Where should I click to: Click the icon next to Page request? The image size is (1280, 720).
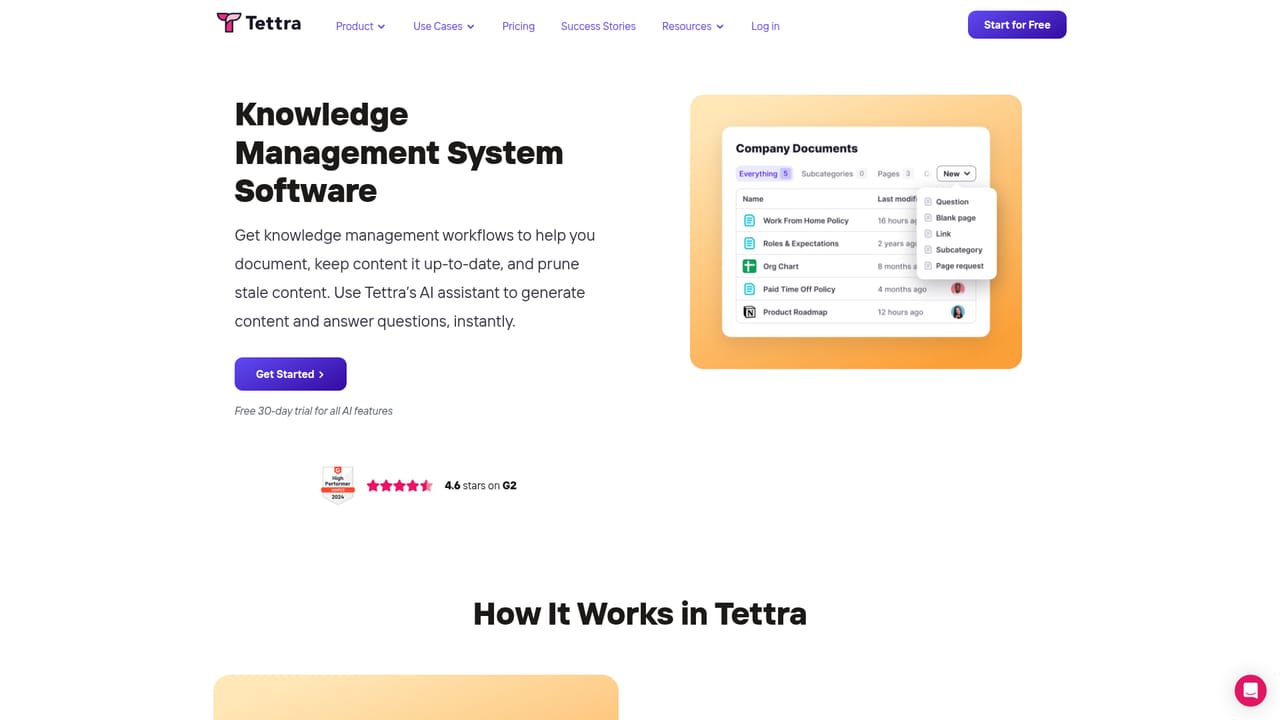(928, 266)
